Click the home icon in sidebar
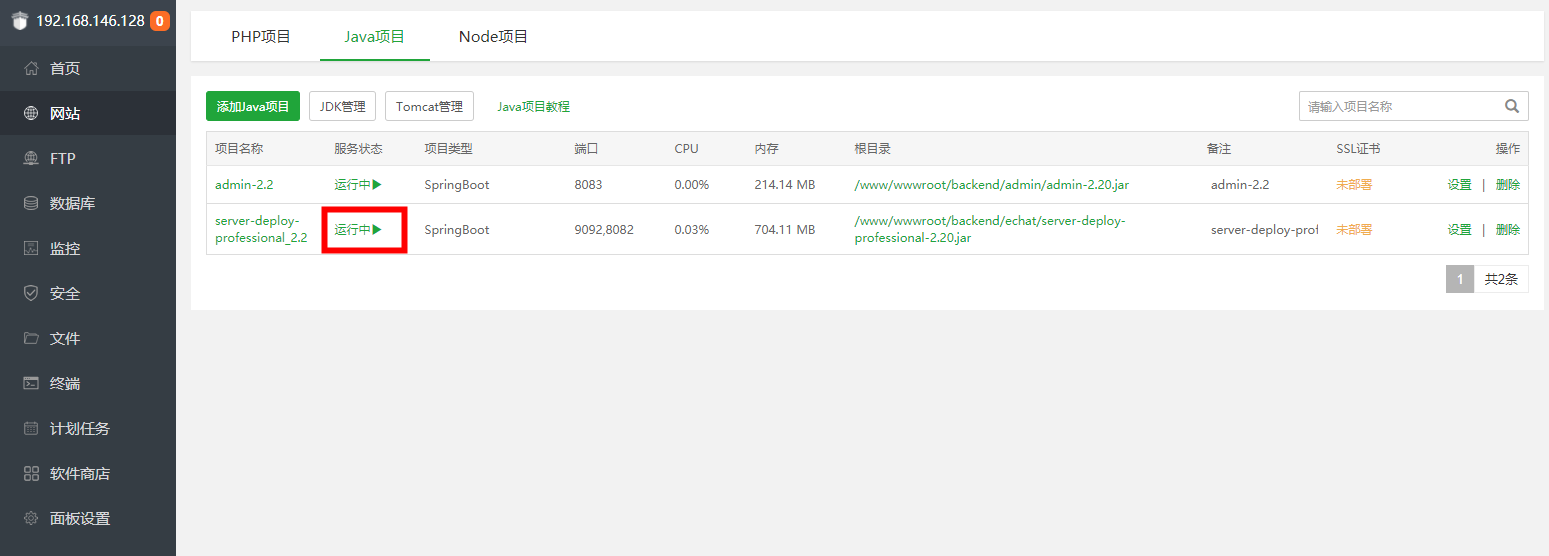This screenshot has width=1549, height=556. [x=31, y=69]
